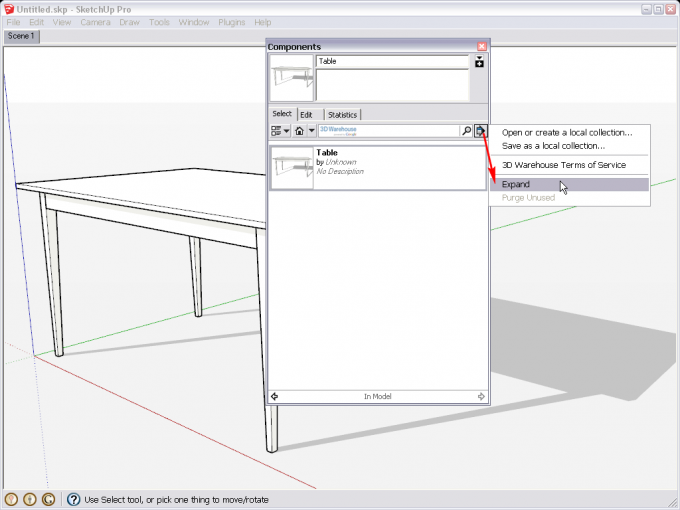Click the SketchUp application title icon

(9, 9)
